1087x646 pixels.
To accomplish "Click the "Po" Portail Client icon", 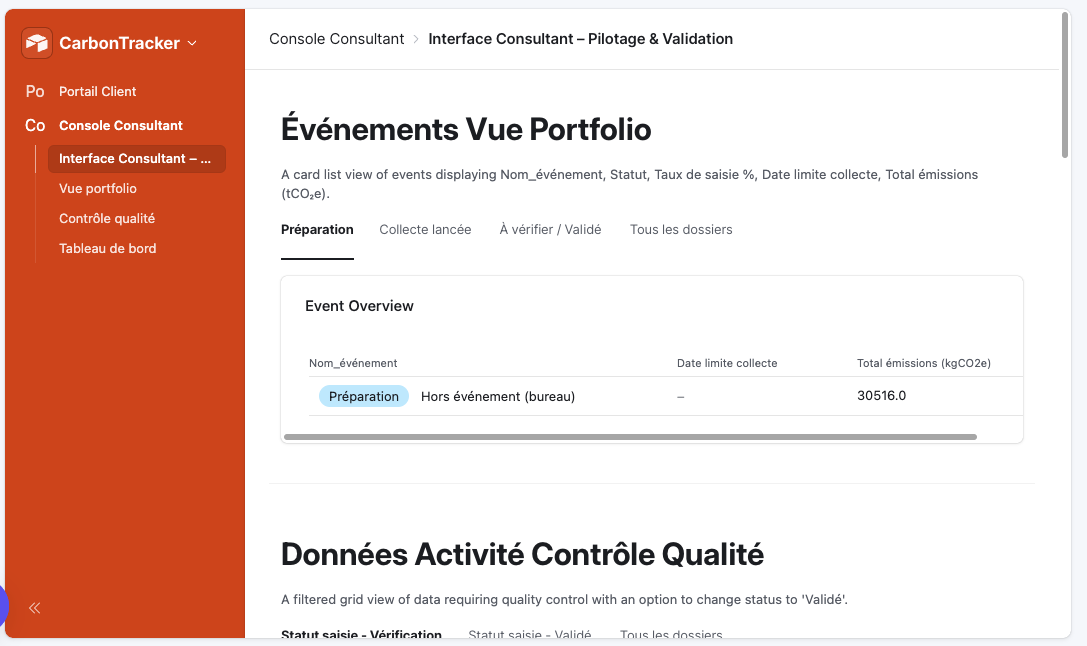I will pos(35,91).
